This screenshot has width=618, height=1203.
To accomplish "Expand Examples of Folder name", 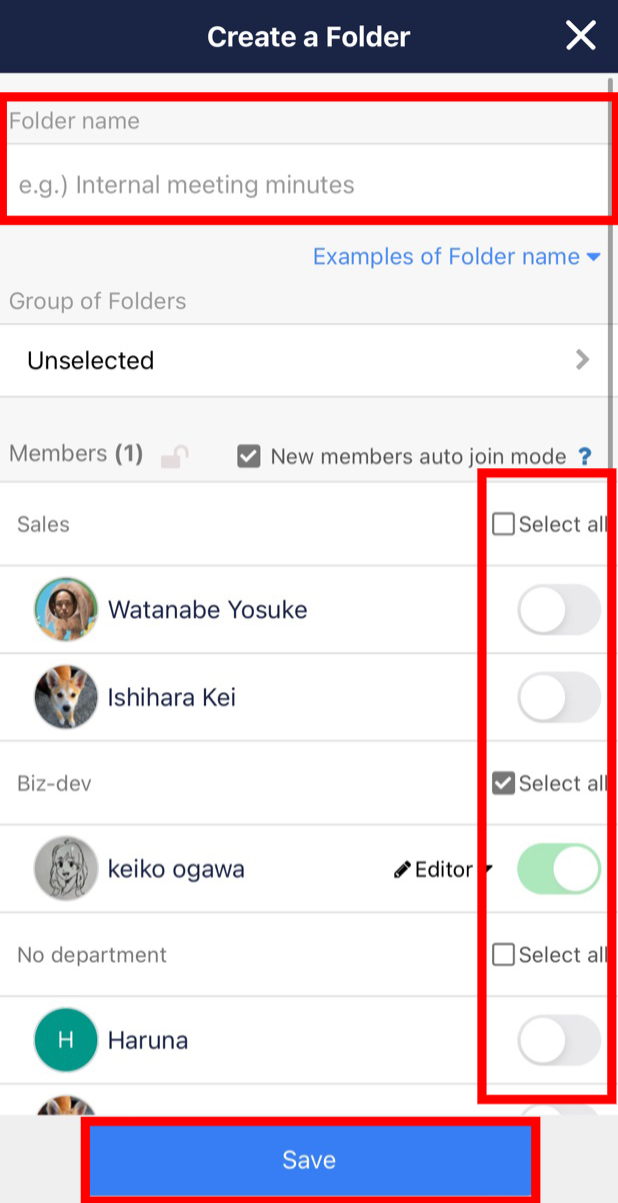I will point(457,257).
